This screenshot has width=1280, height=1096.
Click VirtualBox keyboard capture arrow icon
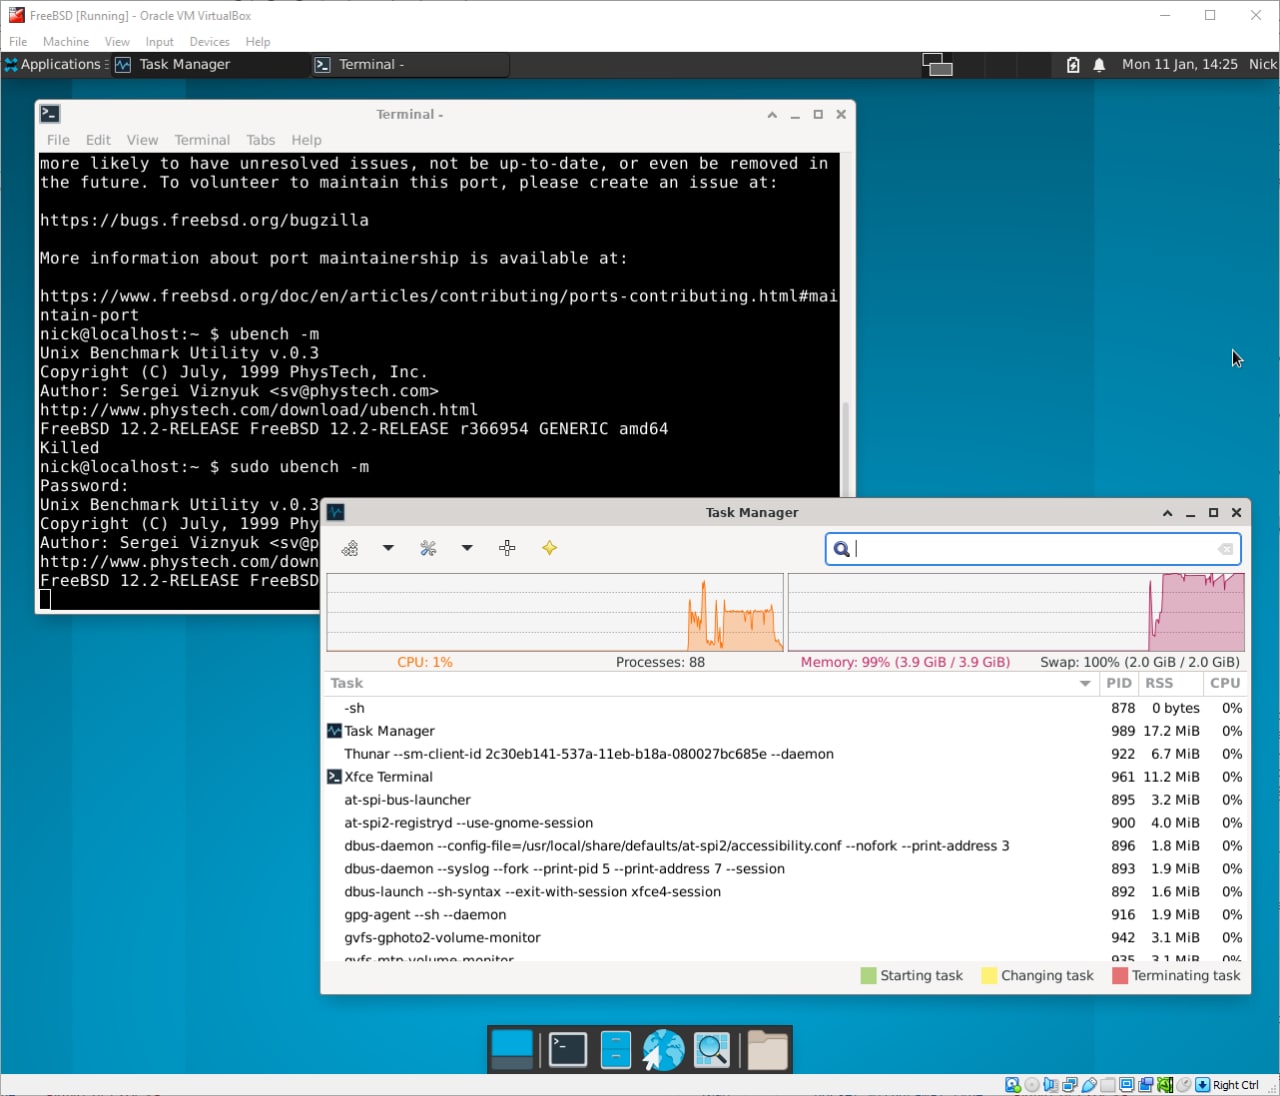pos(1203,1085)
